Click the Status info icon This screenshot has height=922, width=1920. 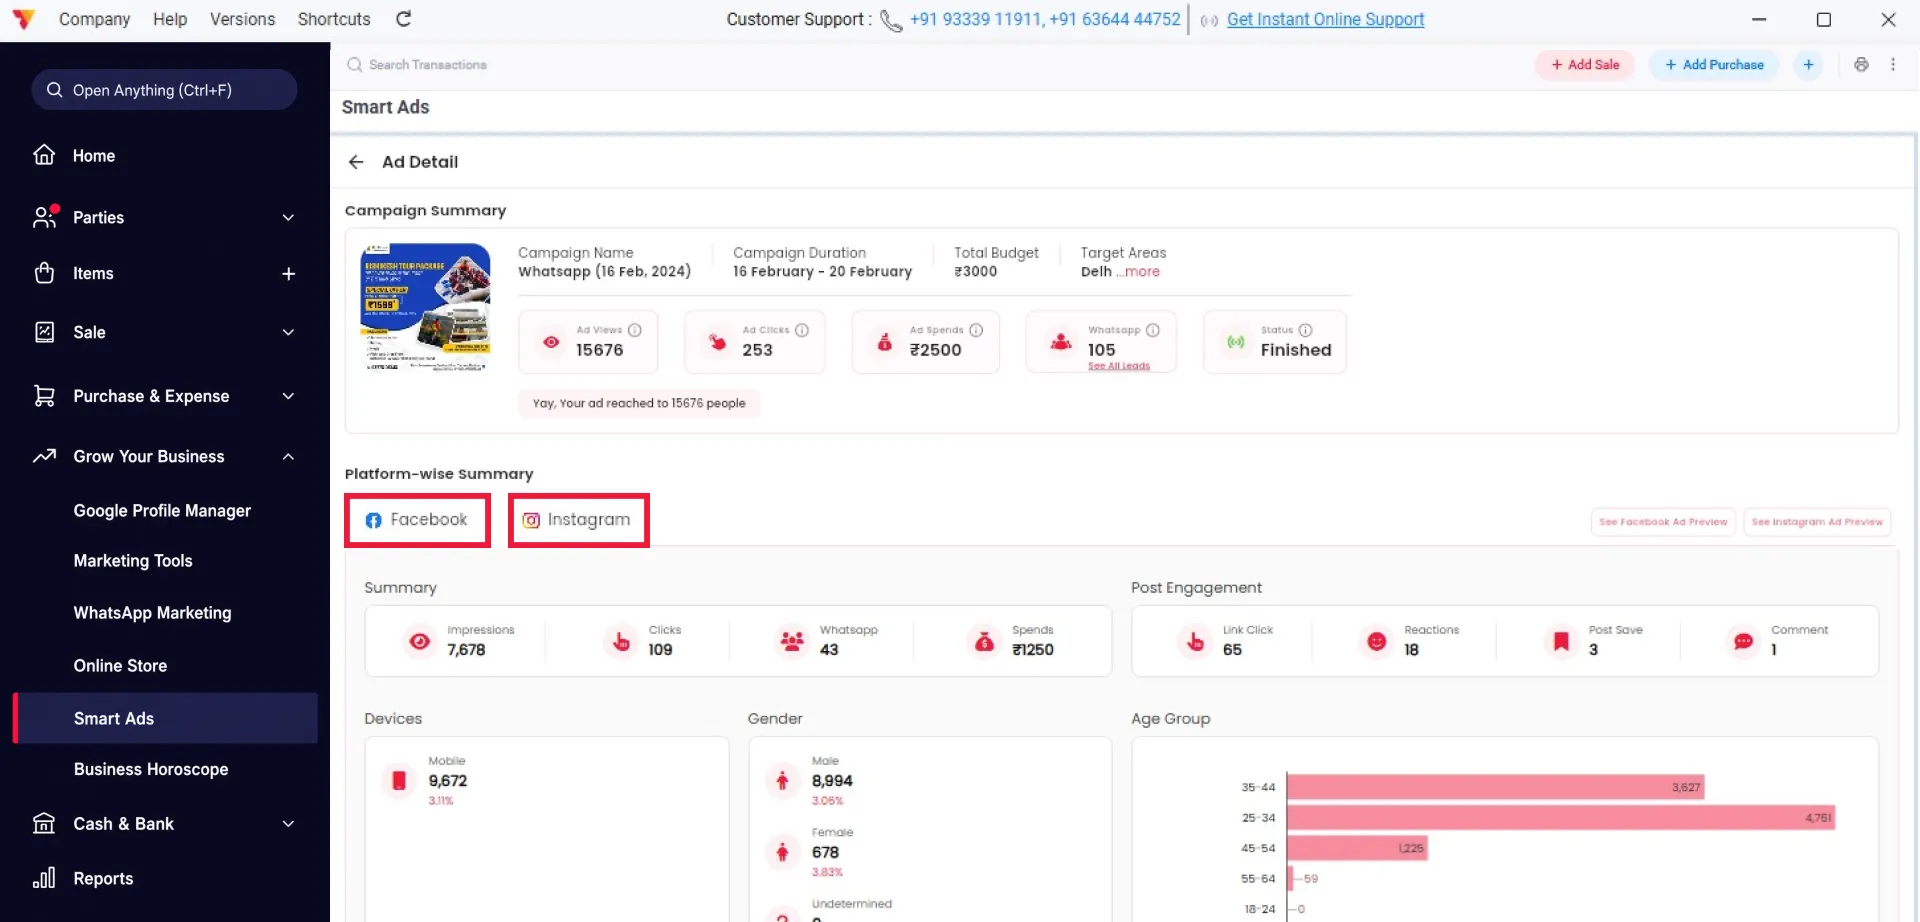tap(1305, 330)
